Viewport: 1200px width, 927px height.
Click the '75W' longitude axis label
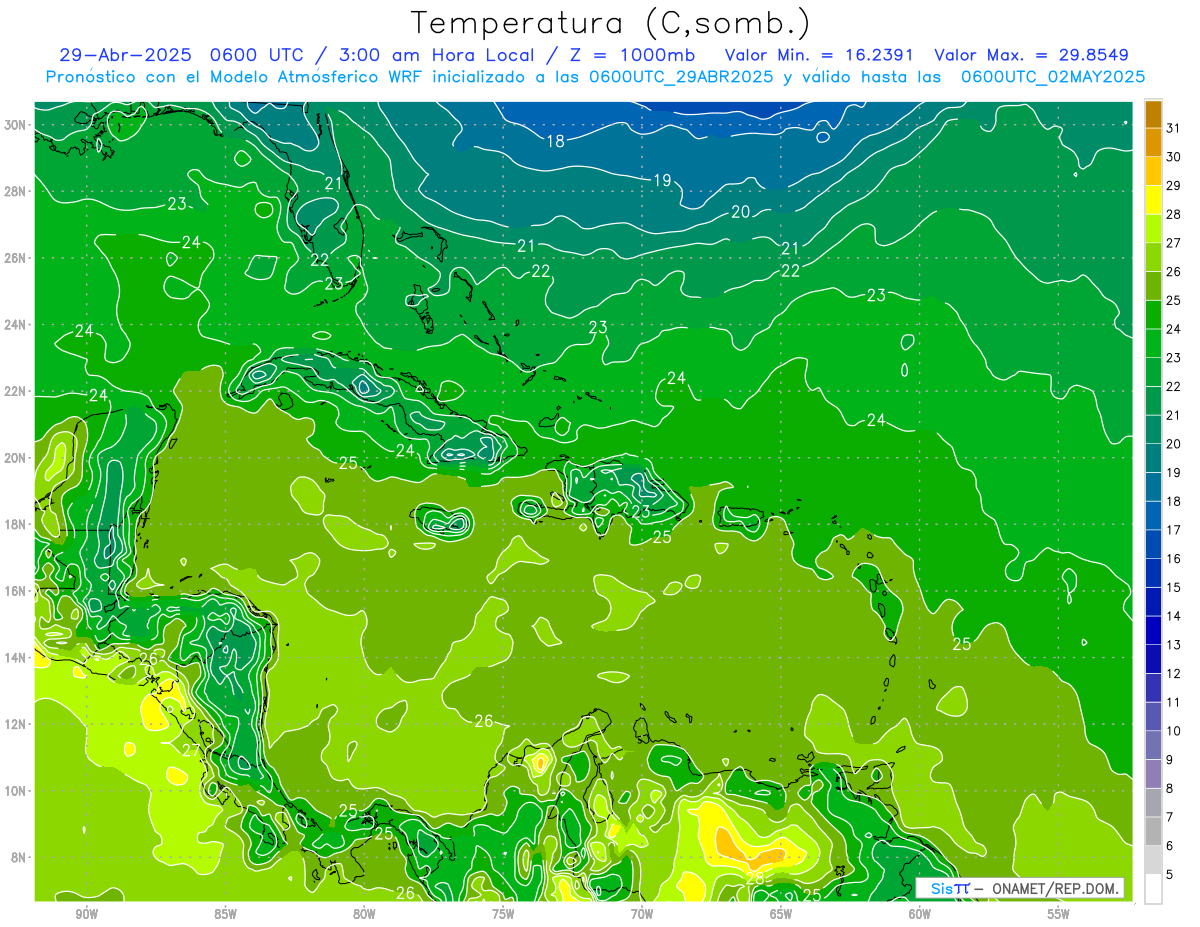tap(503, 914)
